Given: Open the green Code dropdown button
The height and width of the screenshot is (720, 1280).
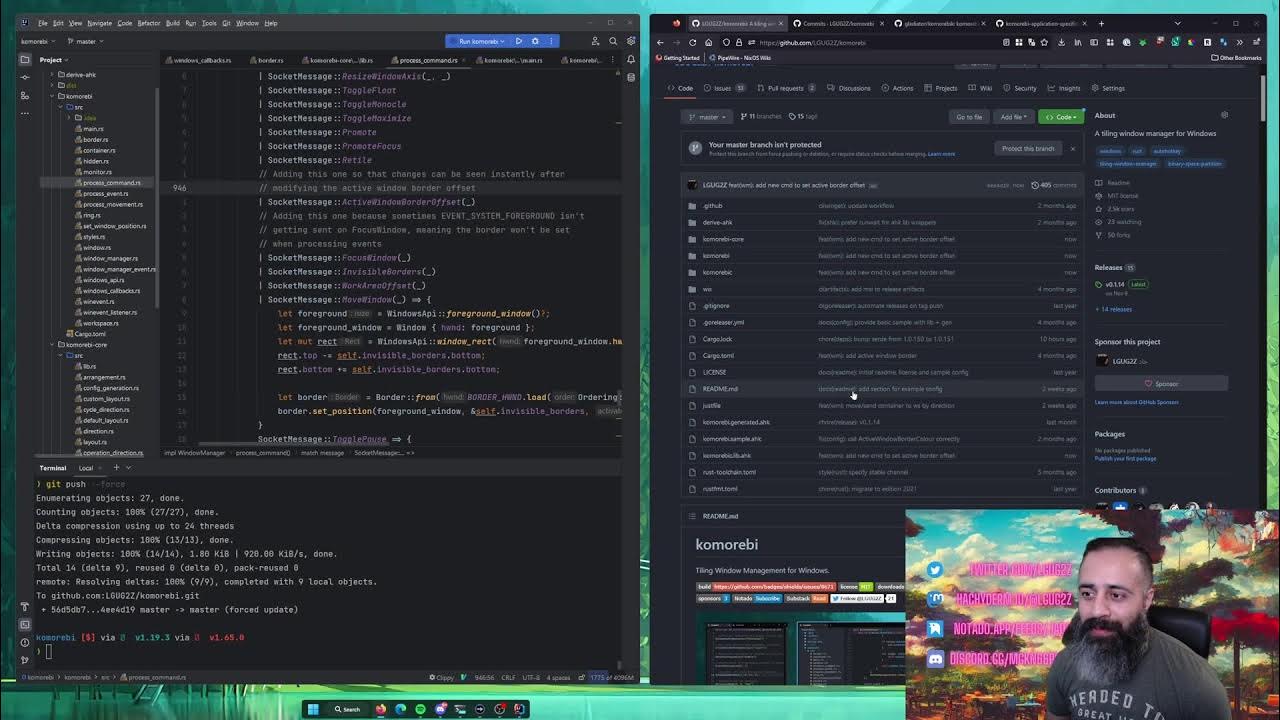Looking at the screenshot, I should pos(1060,117).
